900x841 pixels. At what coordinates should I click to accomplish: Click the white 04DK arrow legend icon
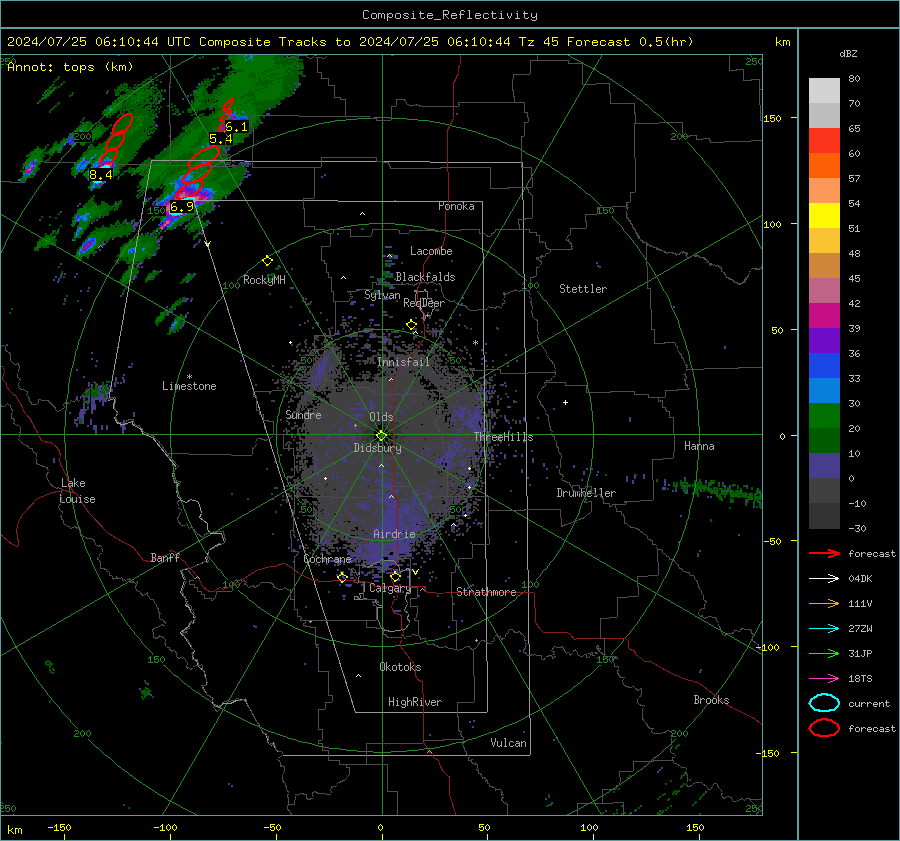click(824, 579)
